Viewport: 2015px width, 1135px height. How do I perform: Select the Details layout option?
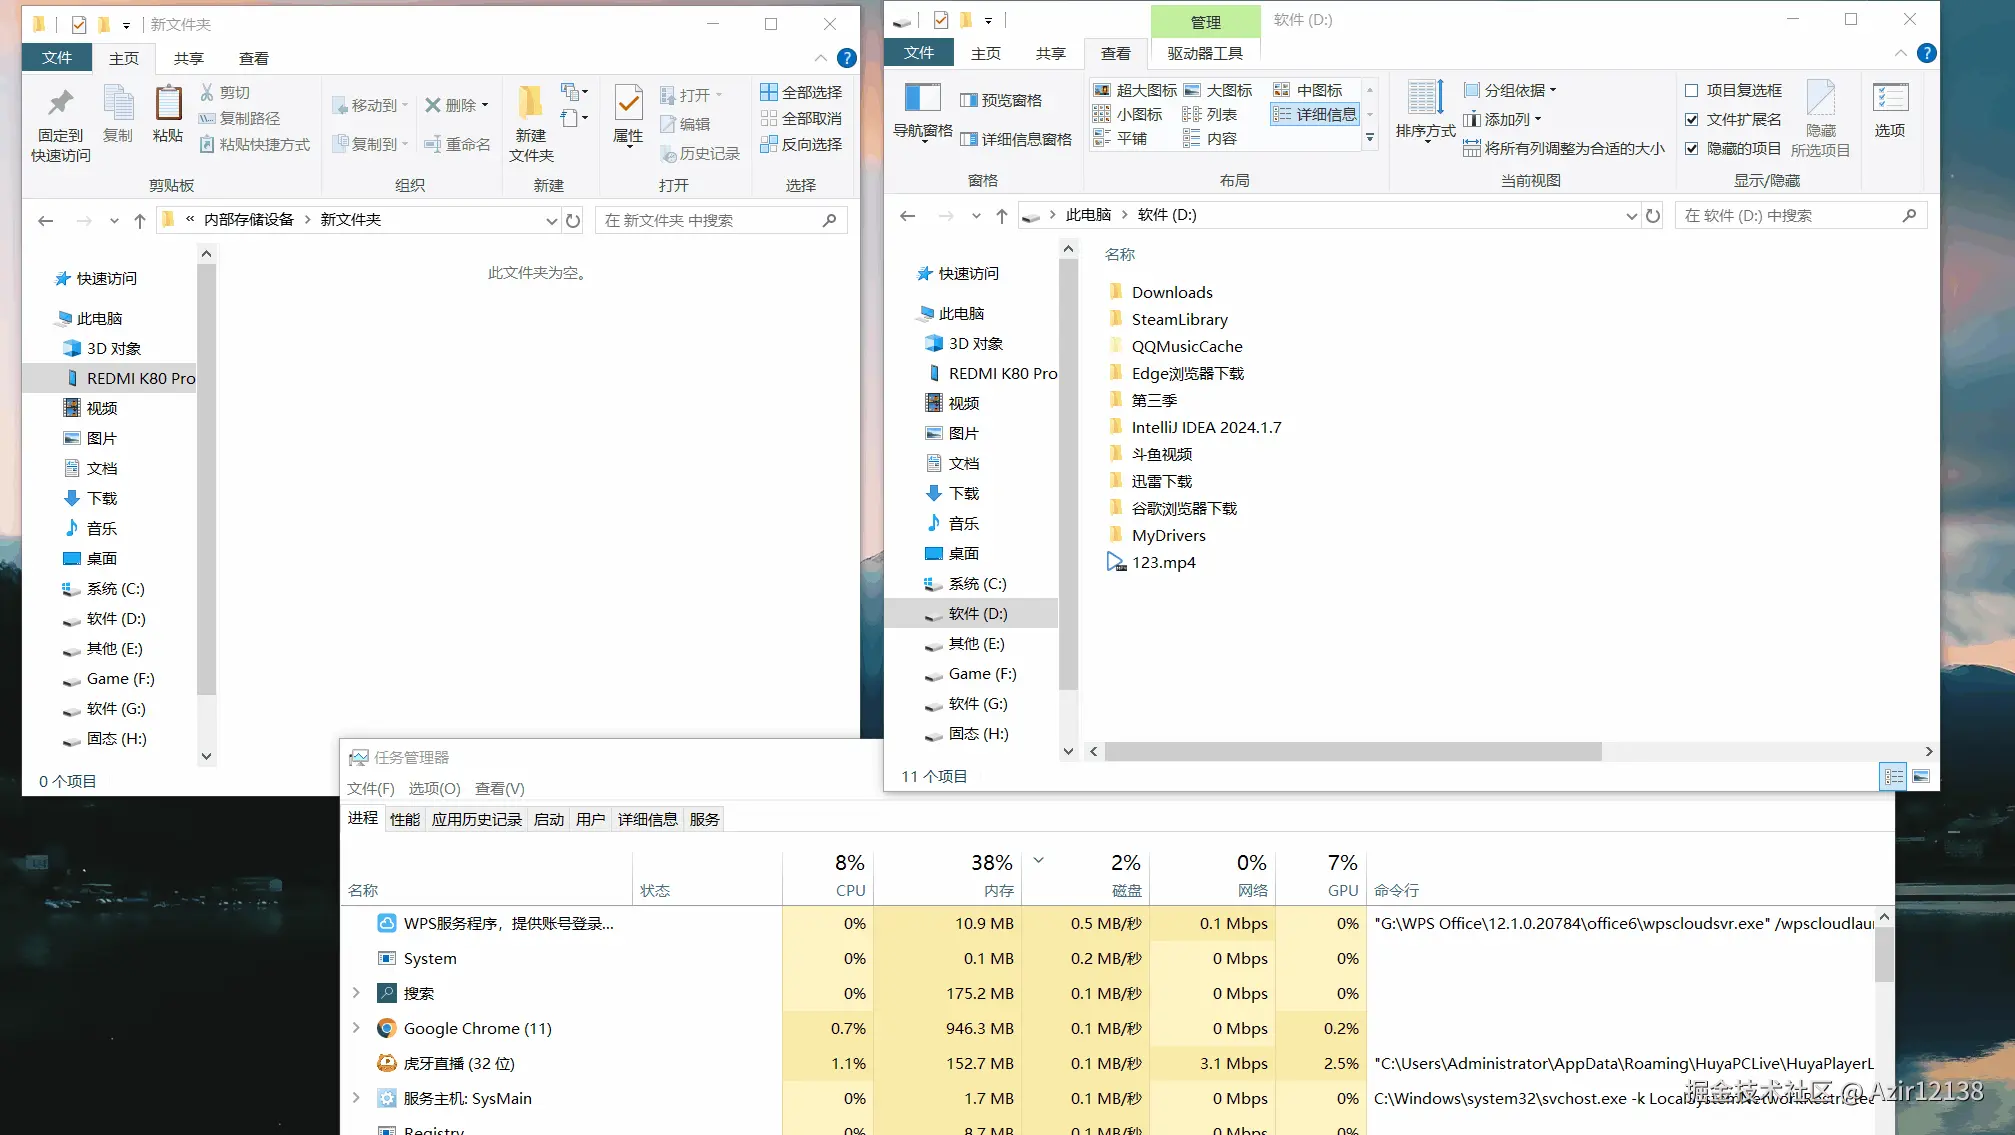tap(1315, 115)
